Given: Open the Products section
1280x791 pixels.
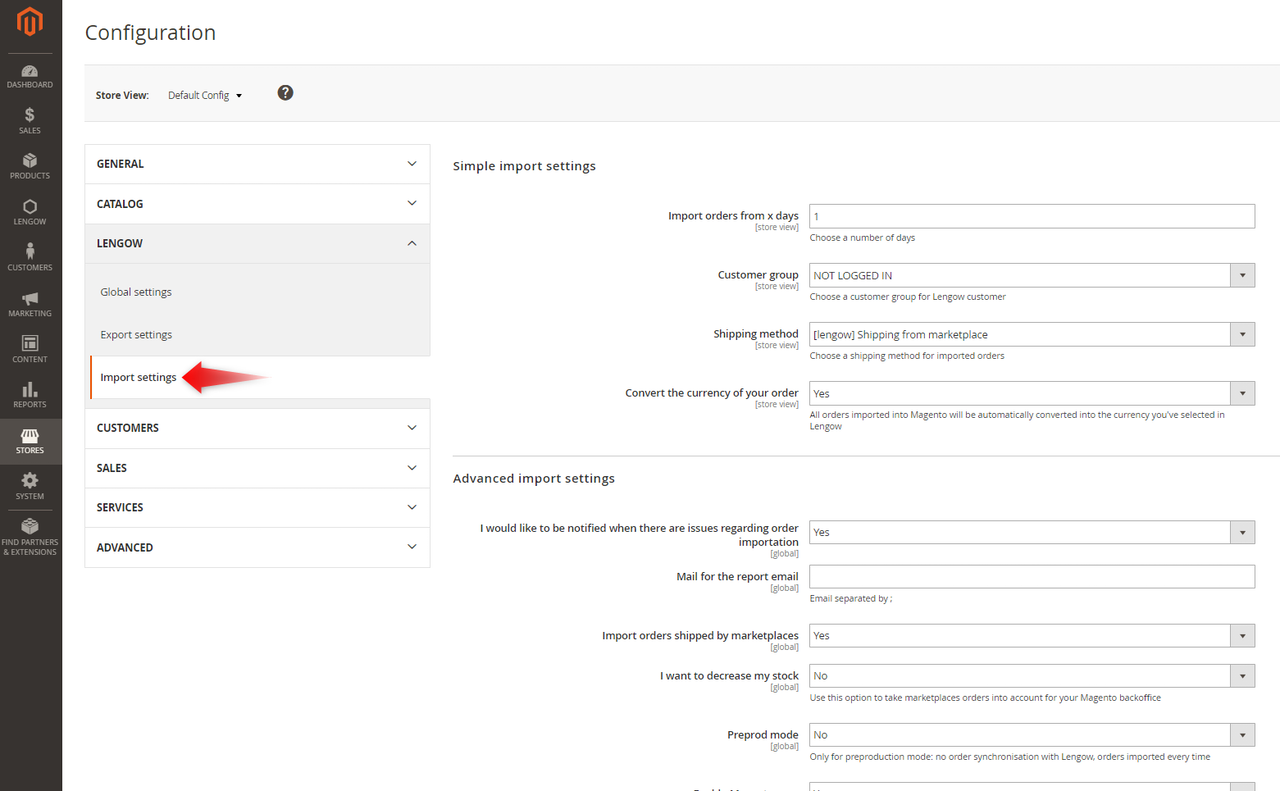Looking at the screenshot, I should 30,165.
